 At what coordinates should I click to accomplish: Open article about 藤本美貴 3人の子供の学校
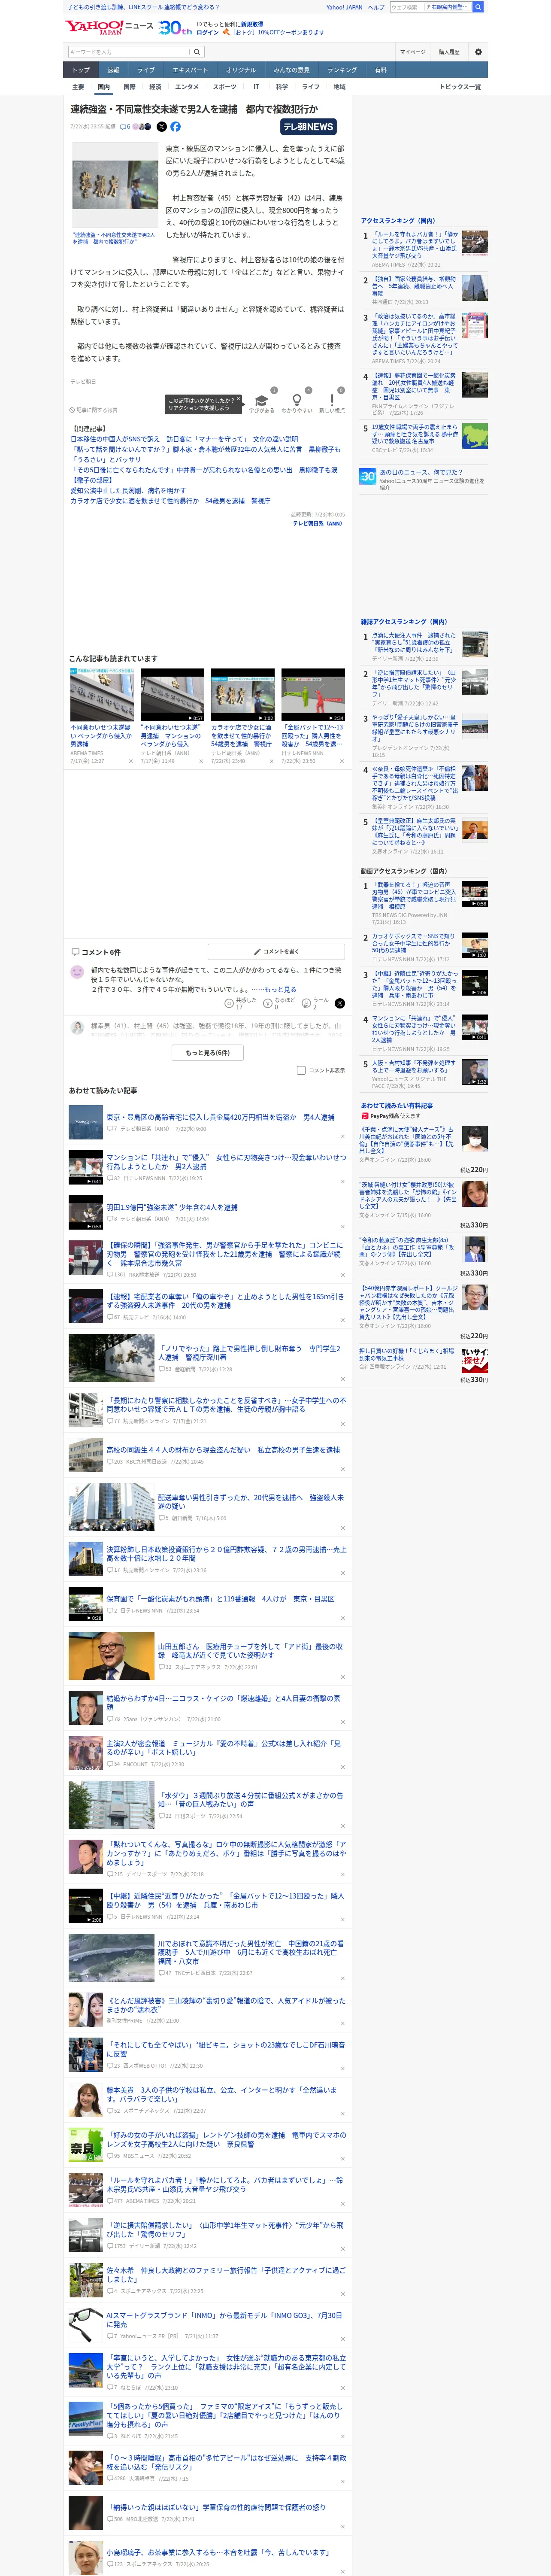click(222, 2094)
